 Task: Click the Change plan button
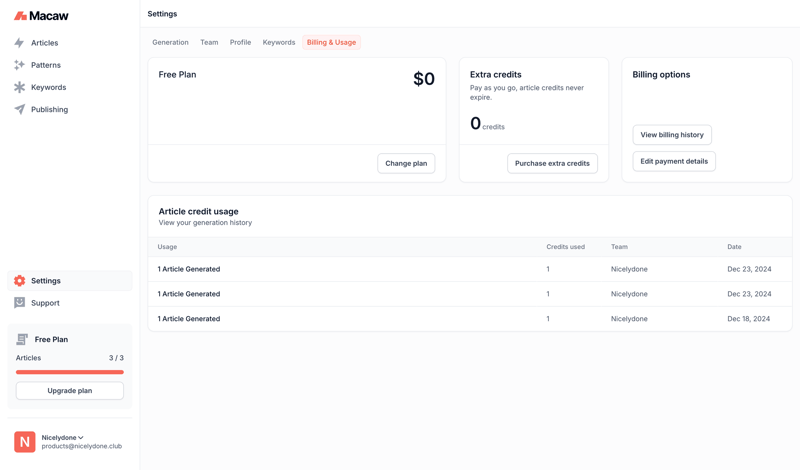(x=406, y=163)
